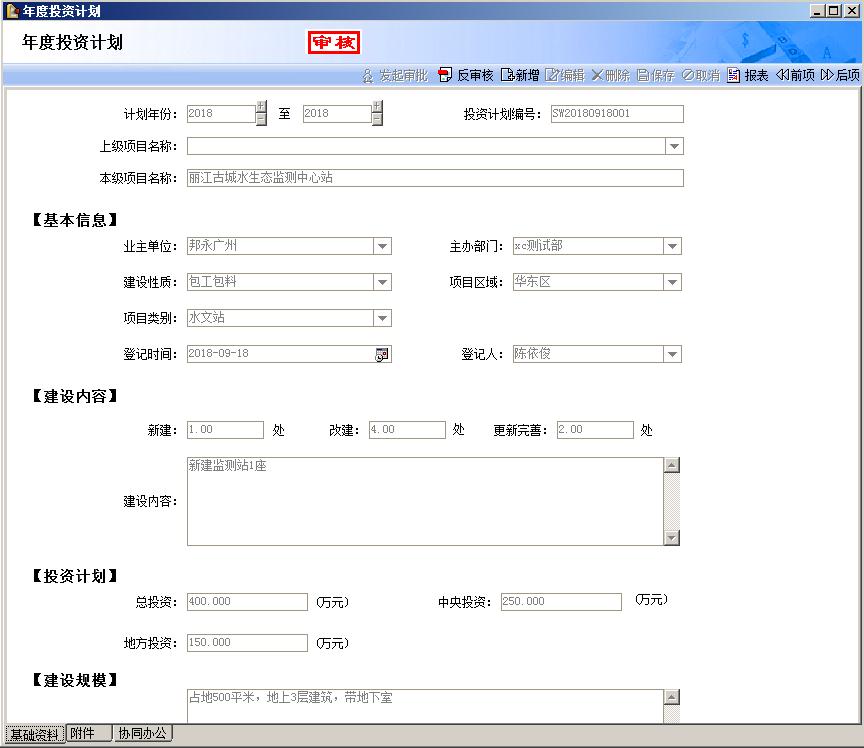This screenshot has width=864, height=748.
Task: Click 新增 to add a new record
Action: (520, 75)
